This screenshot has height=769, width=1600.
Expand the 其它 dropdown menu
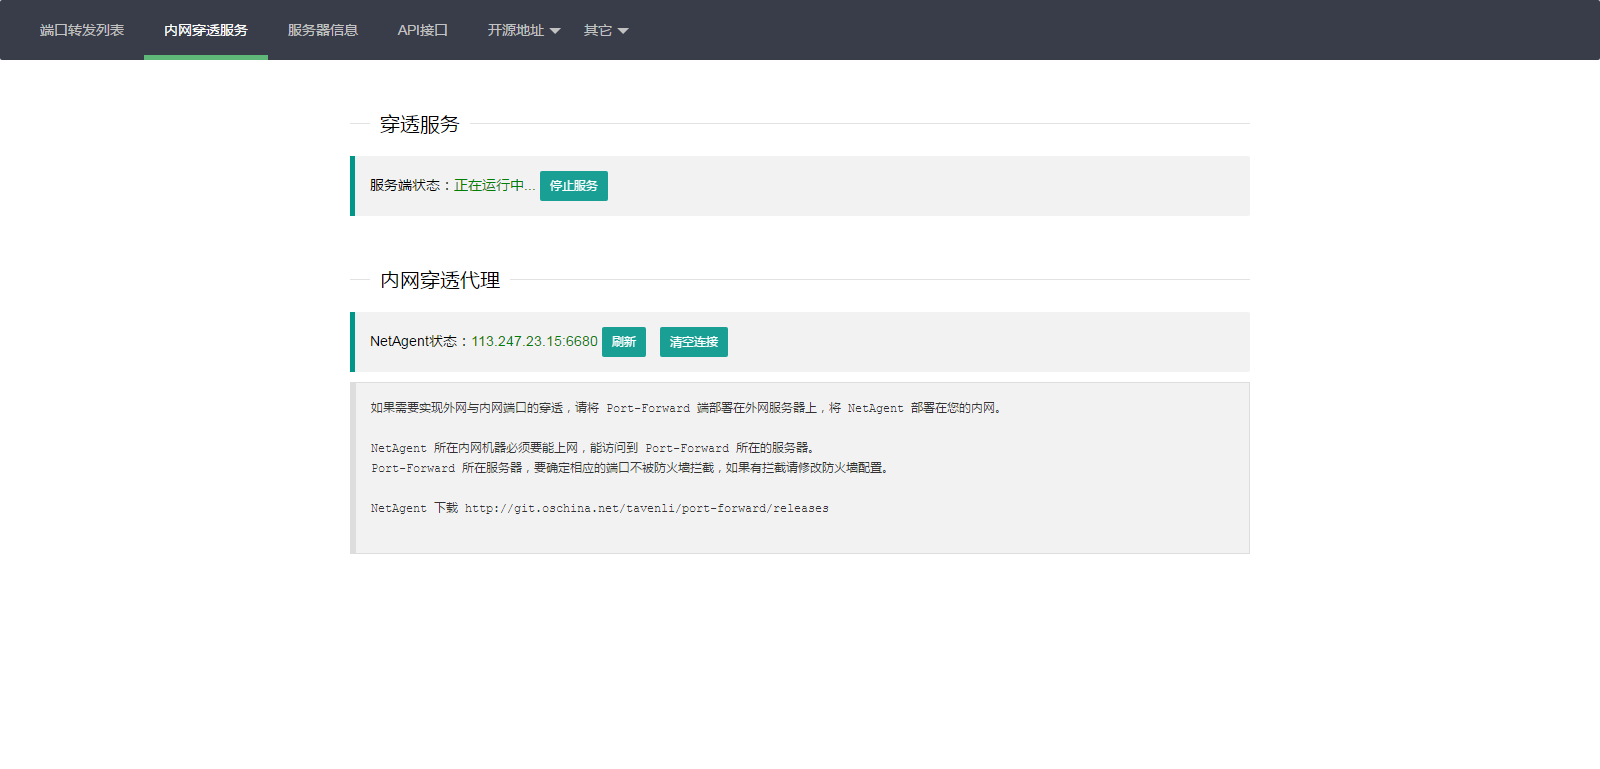click(598, 30)
